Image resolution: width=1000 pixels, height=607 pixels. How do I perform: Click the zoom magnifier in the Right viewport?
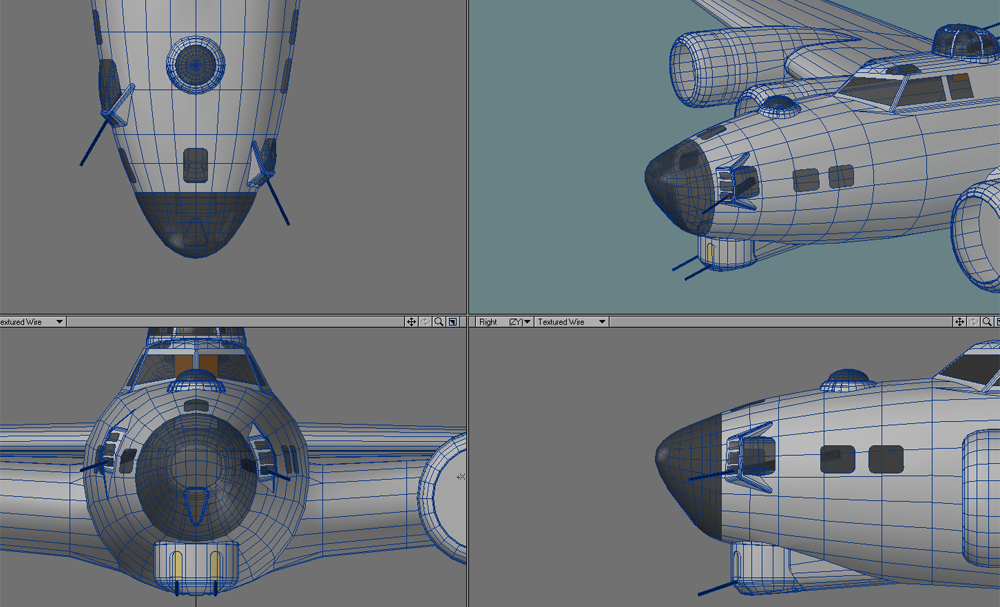point(987,322)
